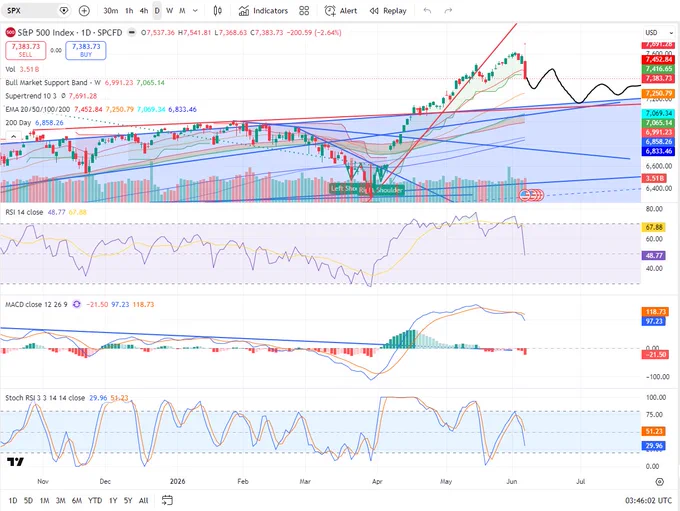Select the Vol indicator legend
680x511 pixels.
pyautogui.click(x=22, y=69)
